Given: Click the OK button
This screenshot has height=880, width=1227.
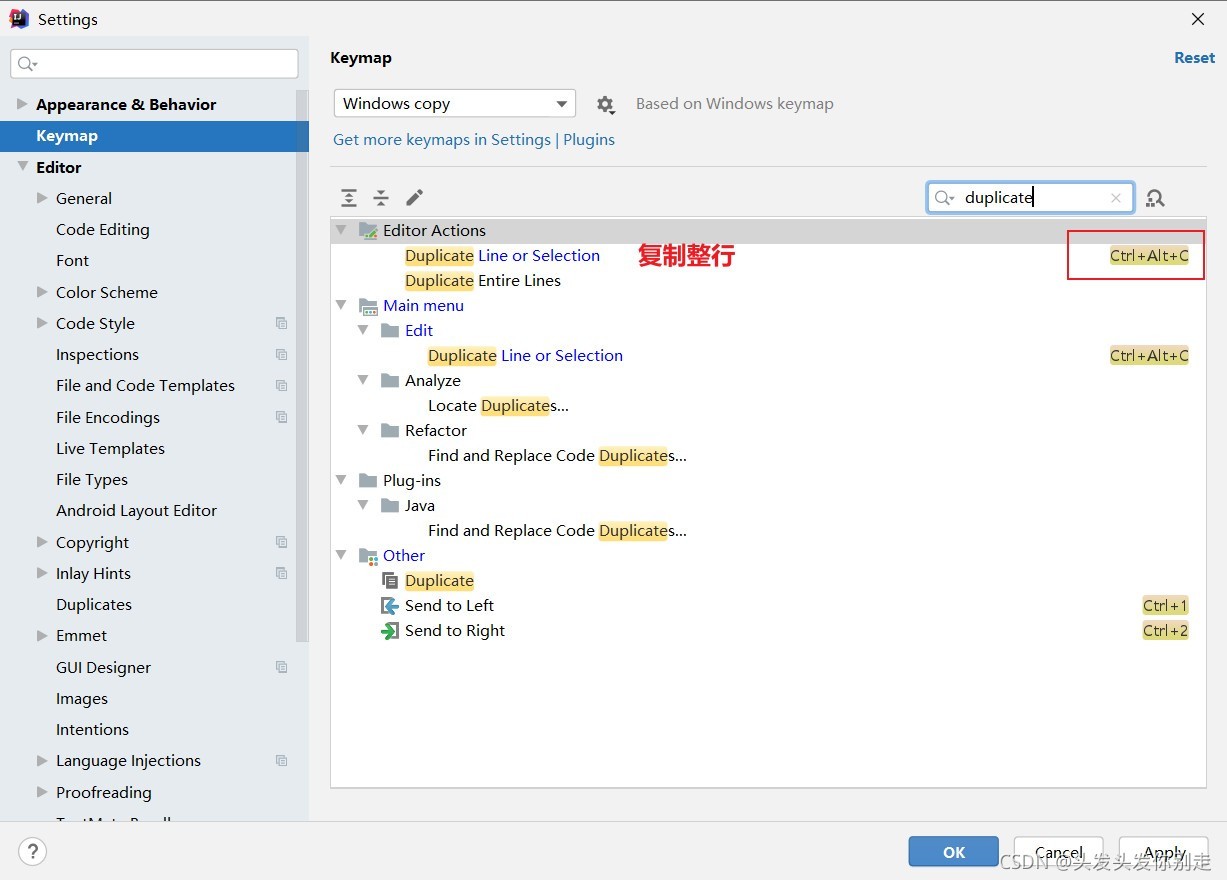Looking at the screenshot, I should pos(954,852).
